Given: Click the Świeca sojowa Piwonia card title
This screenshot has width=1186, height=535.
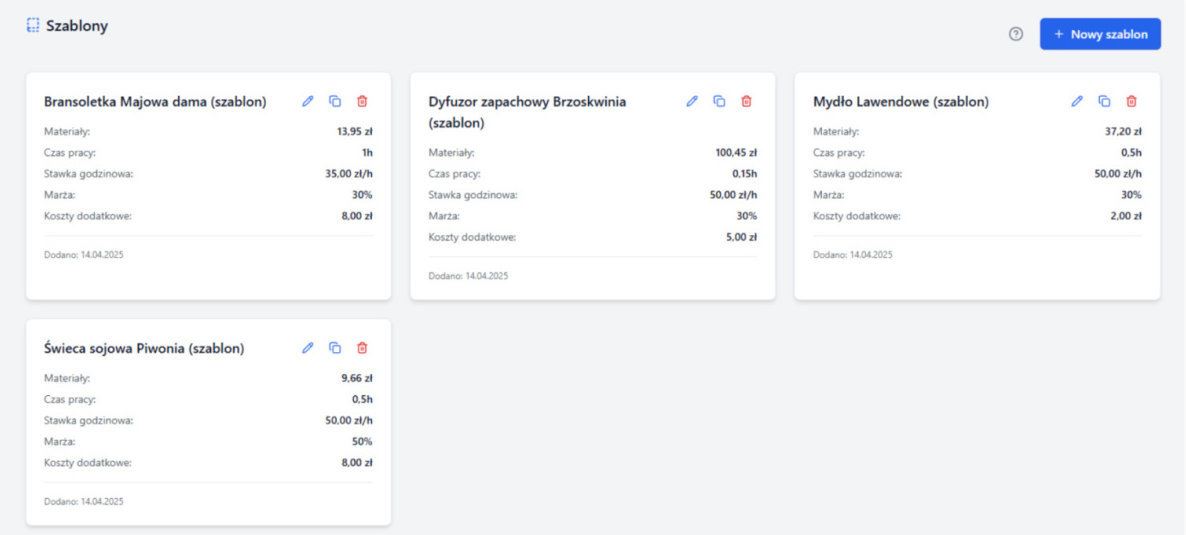Looking at the screenshot, I should 144,349.
